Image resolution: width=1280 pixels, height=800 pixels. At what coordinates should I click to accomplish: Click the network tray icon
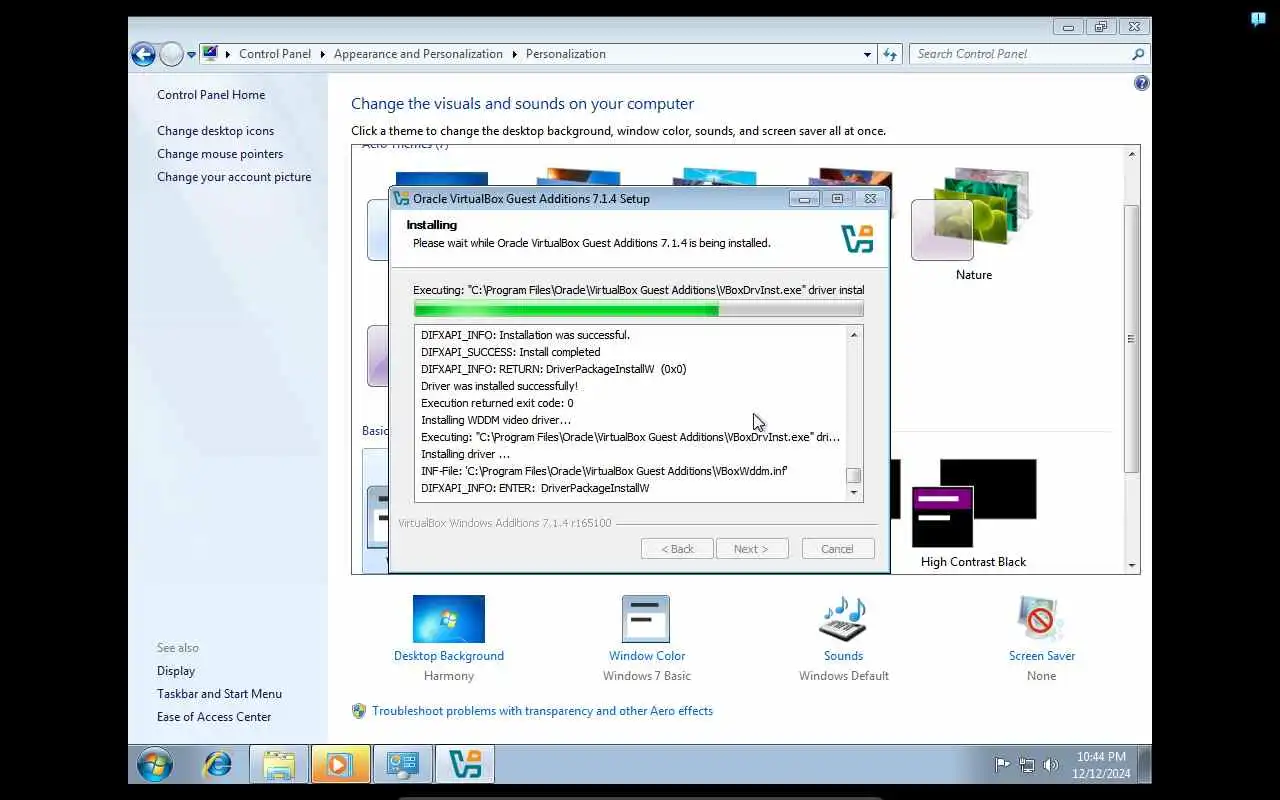point(1027,765)
